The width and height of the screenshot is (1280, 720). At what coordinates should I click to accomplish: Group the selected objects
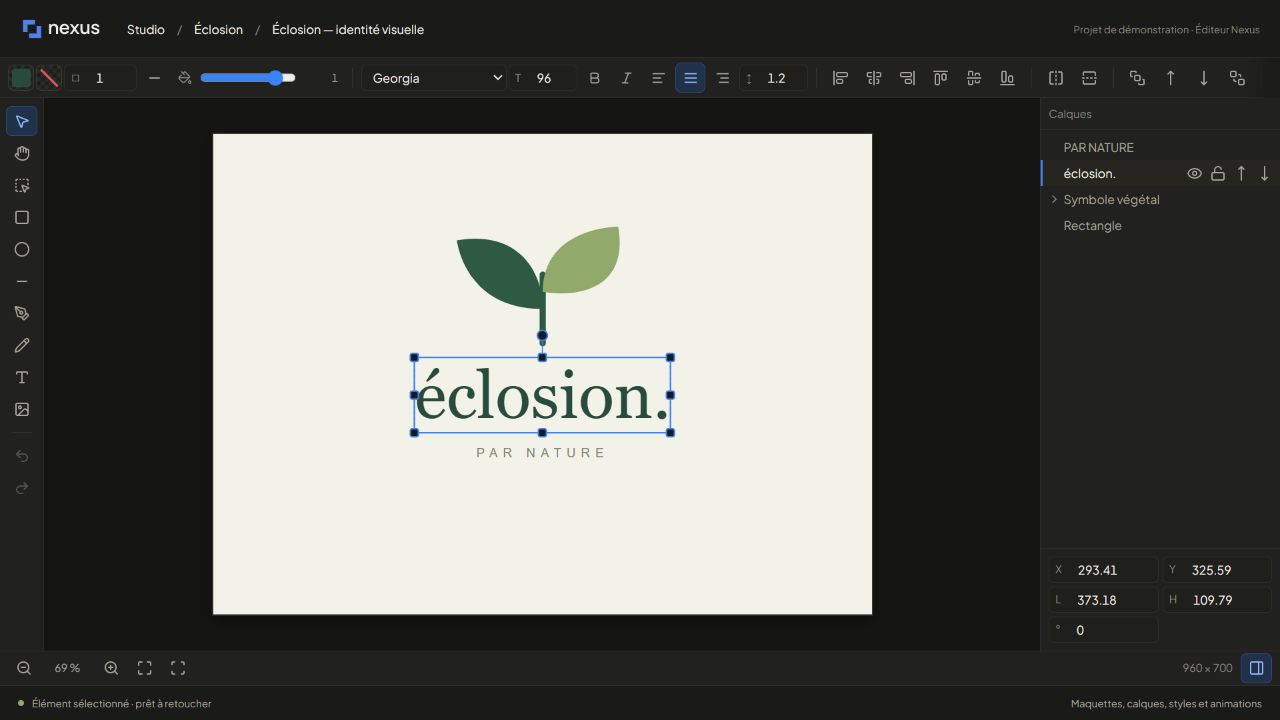1137,78
